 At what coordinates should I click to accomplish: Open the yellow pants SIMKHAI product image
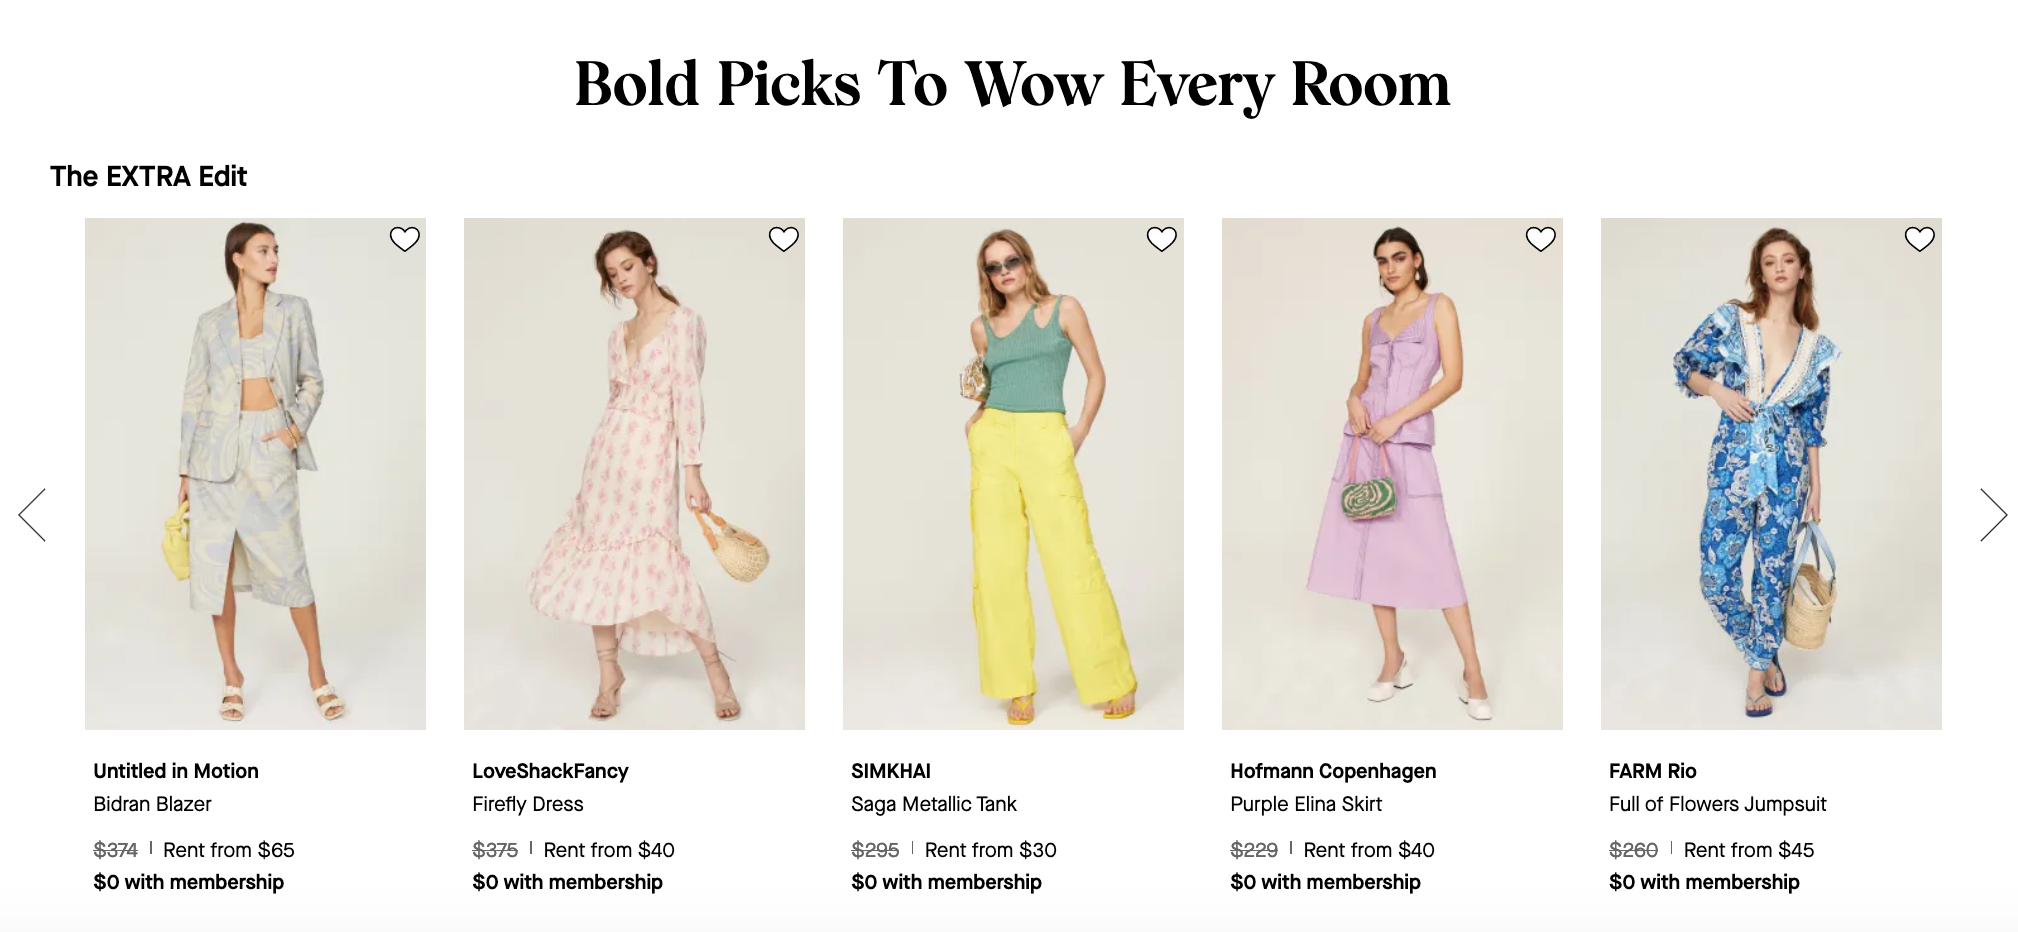[1013, 474]
